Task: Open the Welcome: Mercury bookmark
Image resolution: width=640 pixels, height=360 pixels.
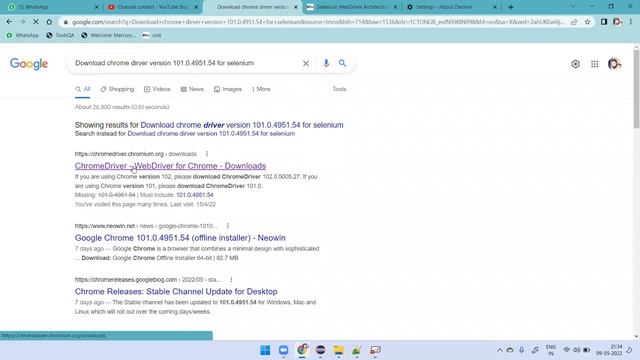Action: pyautogui.click(x=109, y=36)
